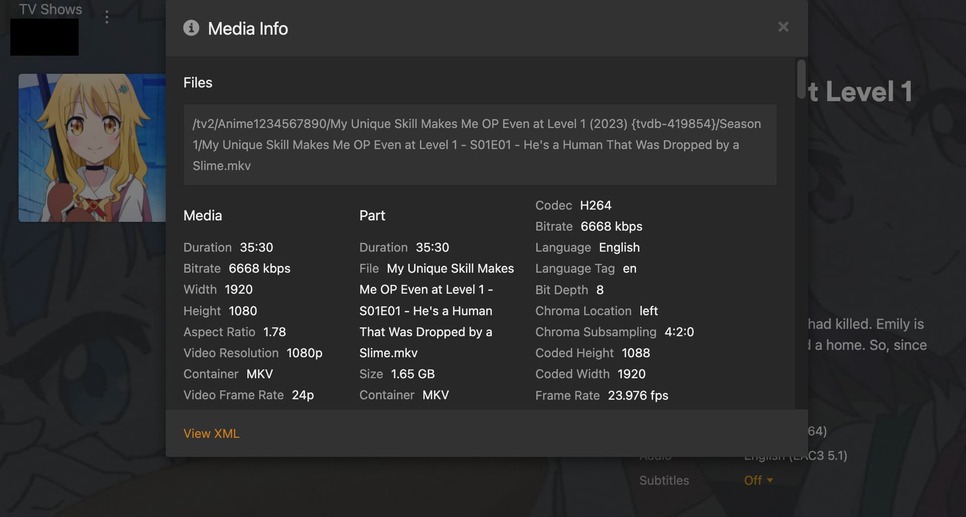Click the Codec H264 value

click(x=595, y=205)
